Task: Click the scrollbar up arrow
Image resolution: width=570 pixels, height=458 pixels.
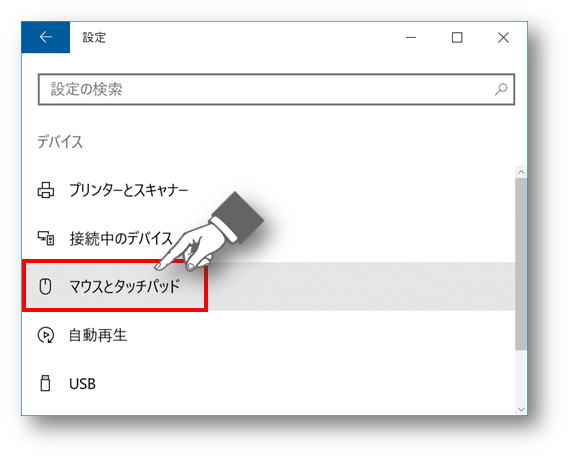Action: click(521, 172)
